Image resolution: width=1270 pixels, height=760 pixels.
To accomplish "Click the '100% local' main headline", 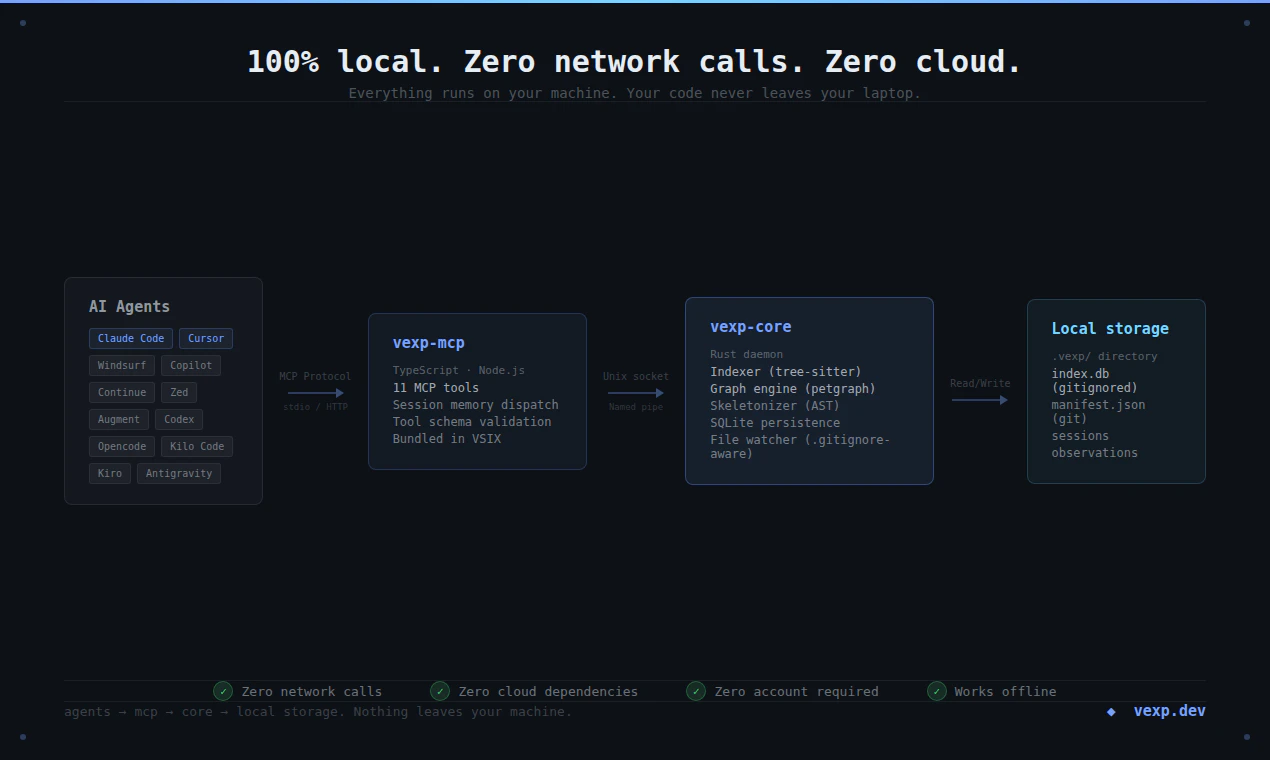I will click(635, 61).
